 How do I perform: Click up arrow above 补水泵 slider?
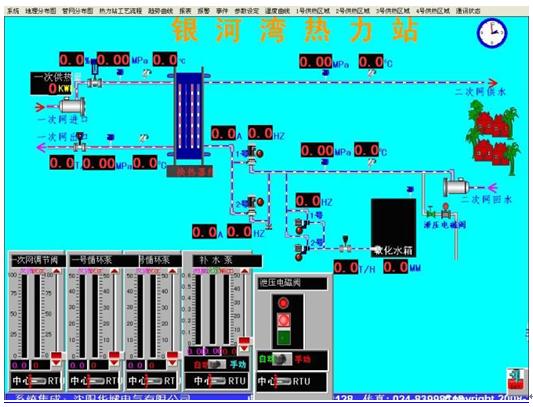(x=244, y=271)
